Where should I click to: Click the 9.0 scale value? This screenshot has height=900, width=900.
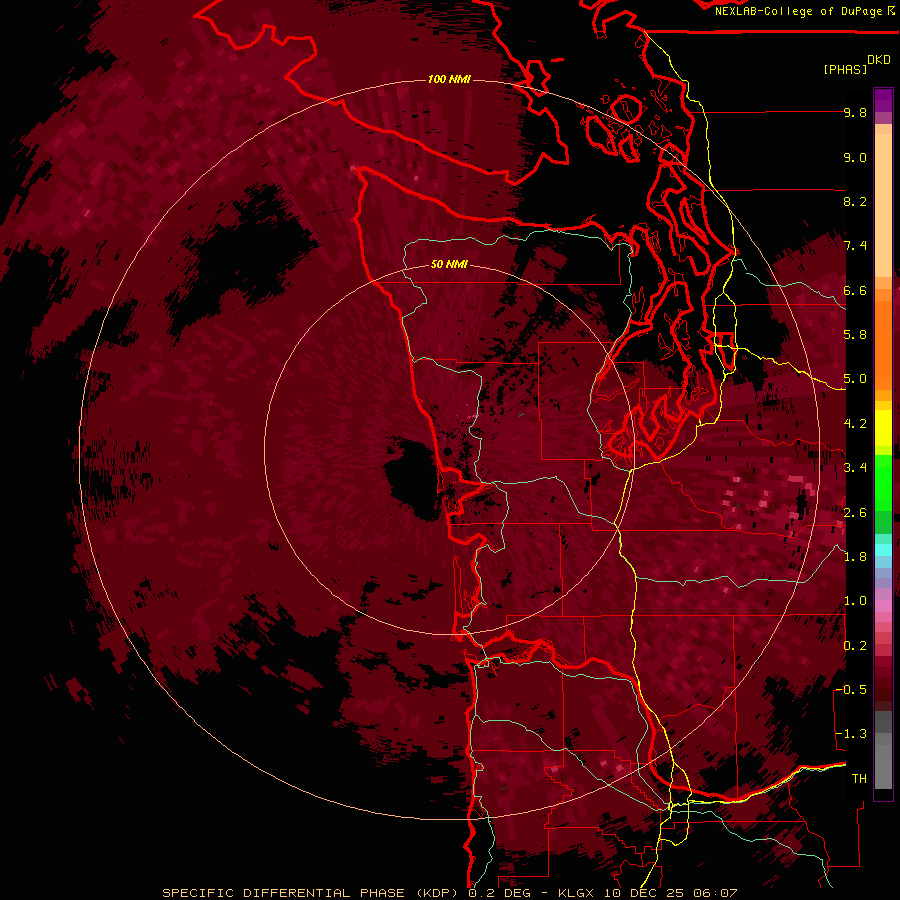pyautogui.click(x=855, y=157)
